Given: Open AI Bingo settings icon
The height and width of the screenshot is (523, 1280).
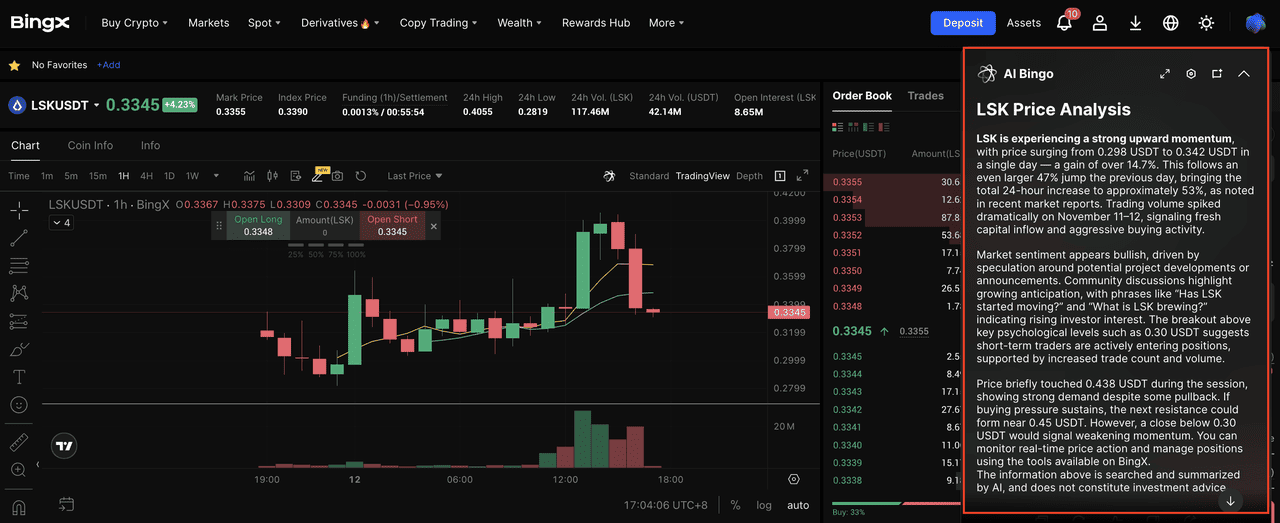Looking at the screenshot, I should 1191,74.
